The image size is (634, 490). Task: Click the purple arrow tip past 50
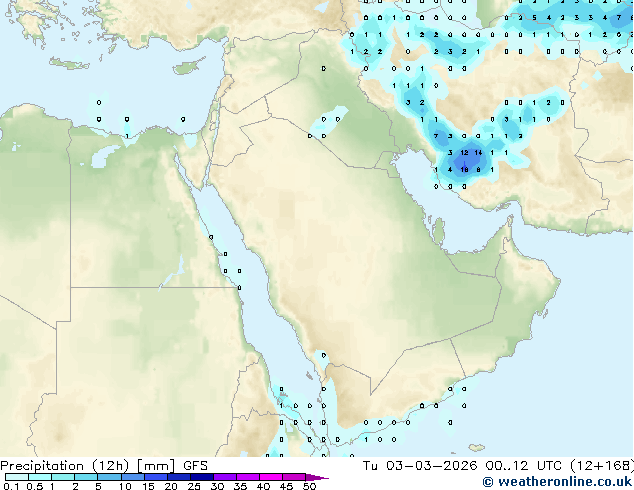coord(317,477)
